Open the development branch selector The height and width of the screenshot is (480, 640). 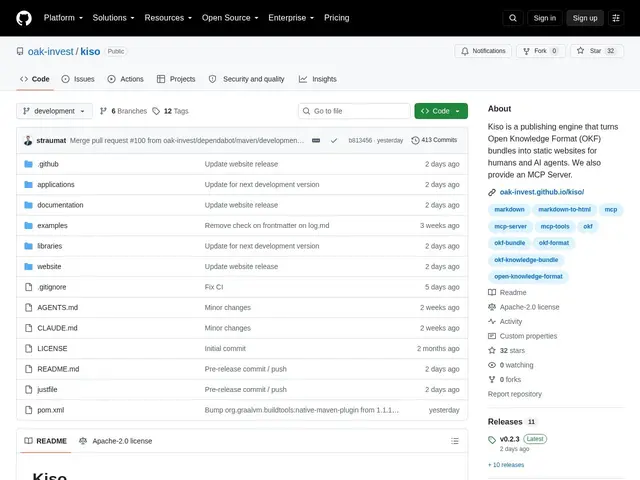point(54,111)
